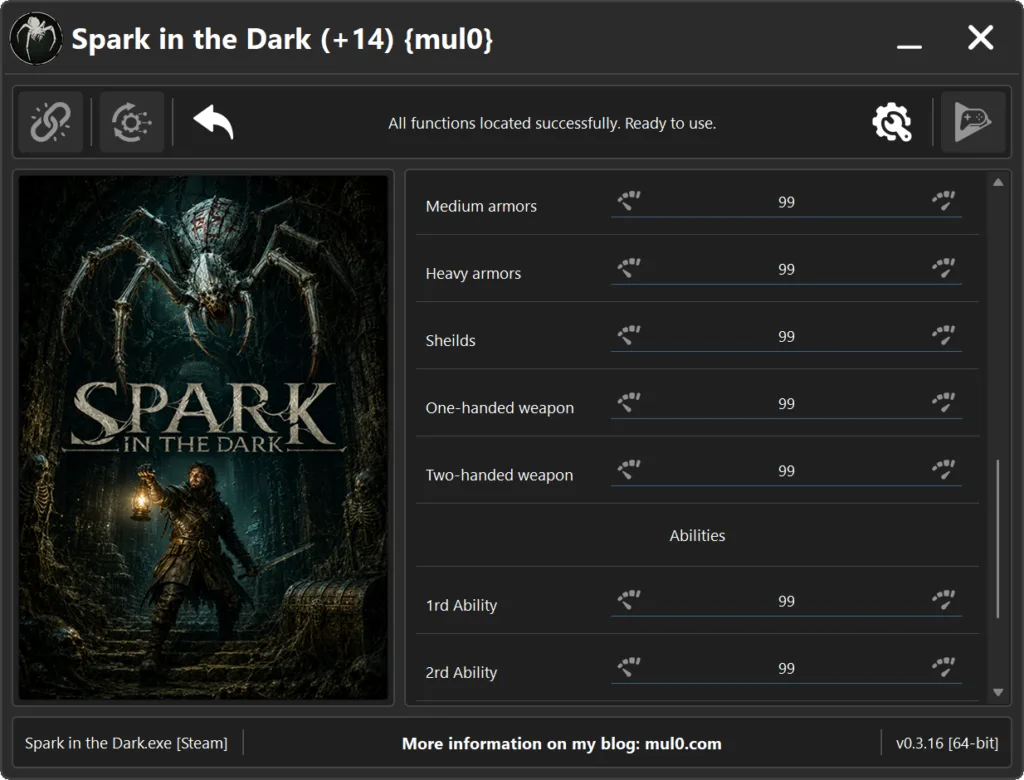Click left hand icon for Sheilds
The width and height of the screenshot is (1024, 780).
click(630, 335)
